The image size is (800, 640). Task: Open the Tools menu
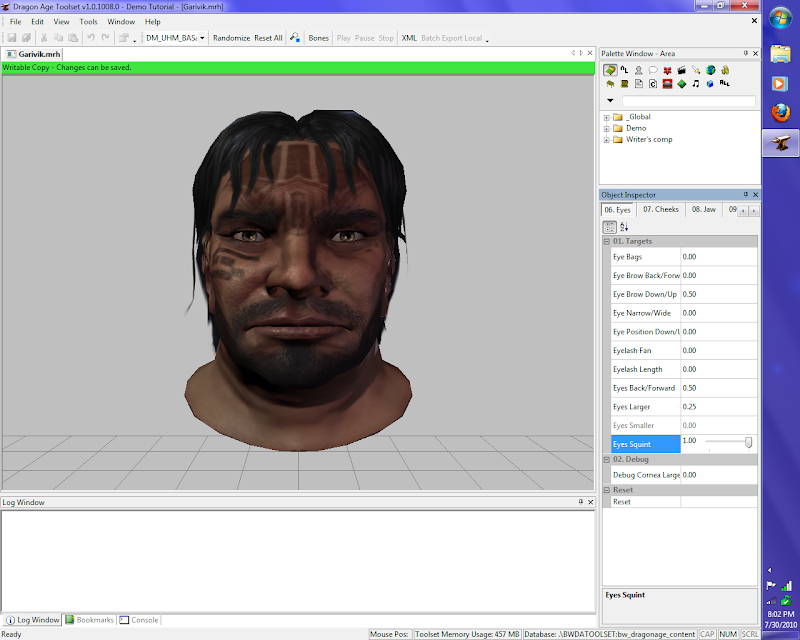coord(89,21)
